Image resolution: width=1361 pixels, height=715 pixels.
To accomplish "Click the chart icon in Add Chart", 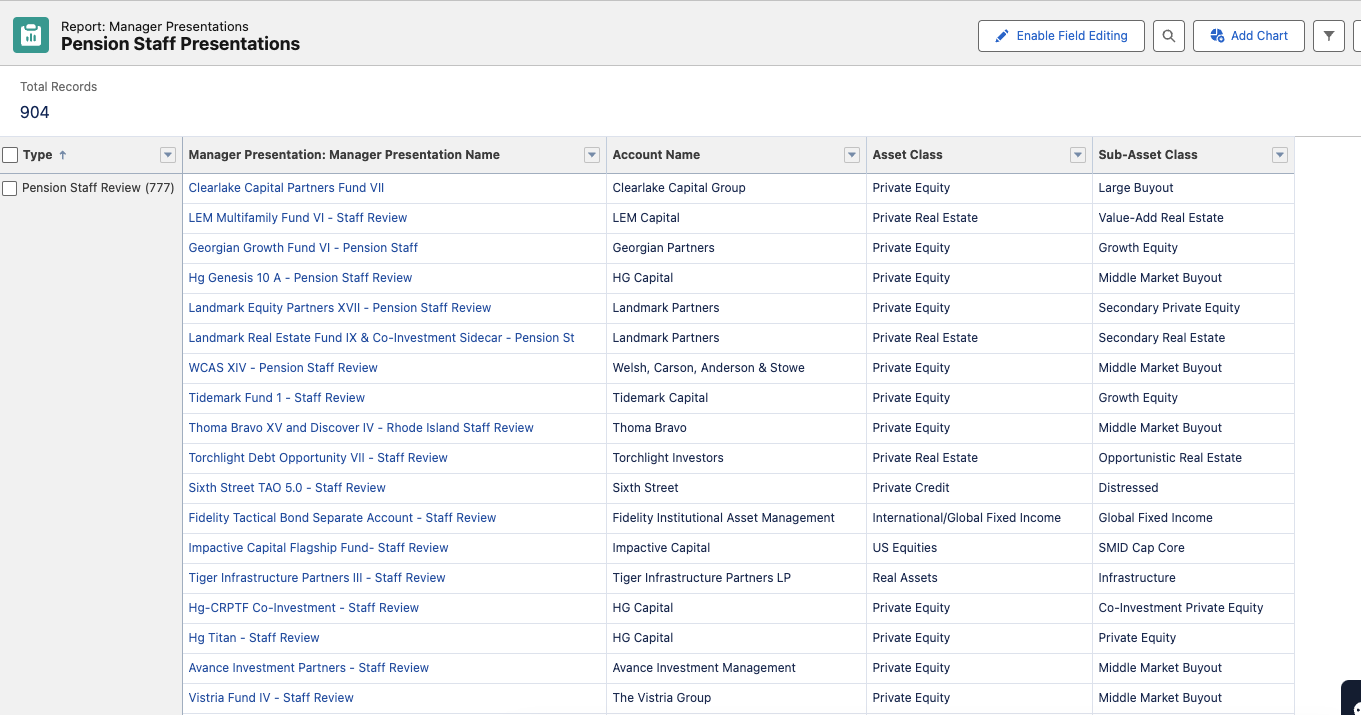I will click(x=1217, y=36).
